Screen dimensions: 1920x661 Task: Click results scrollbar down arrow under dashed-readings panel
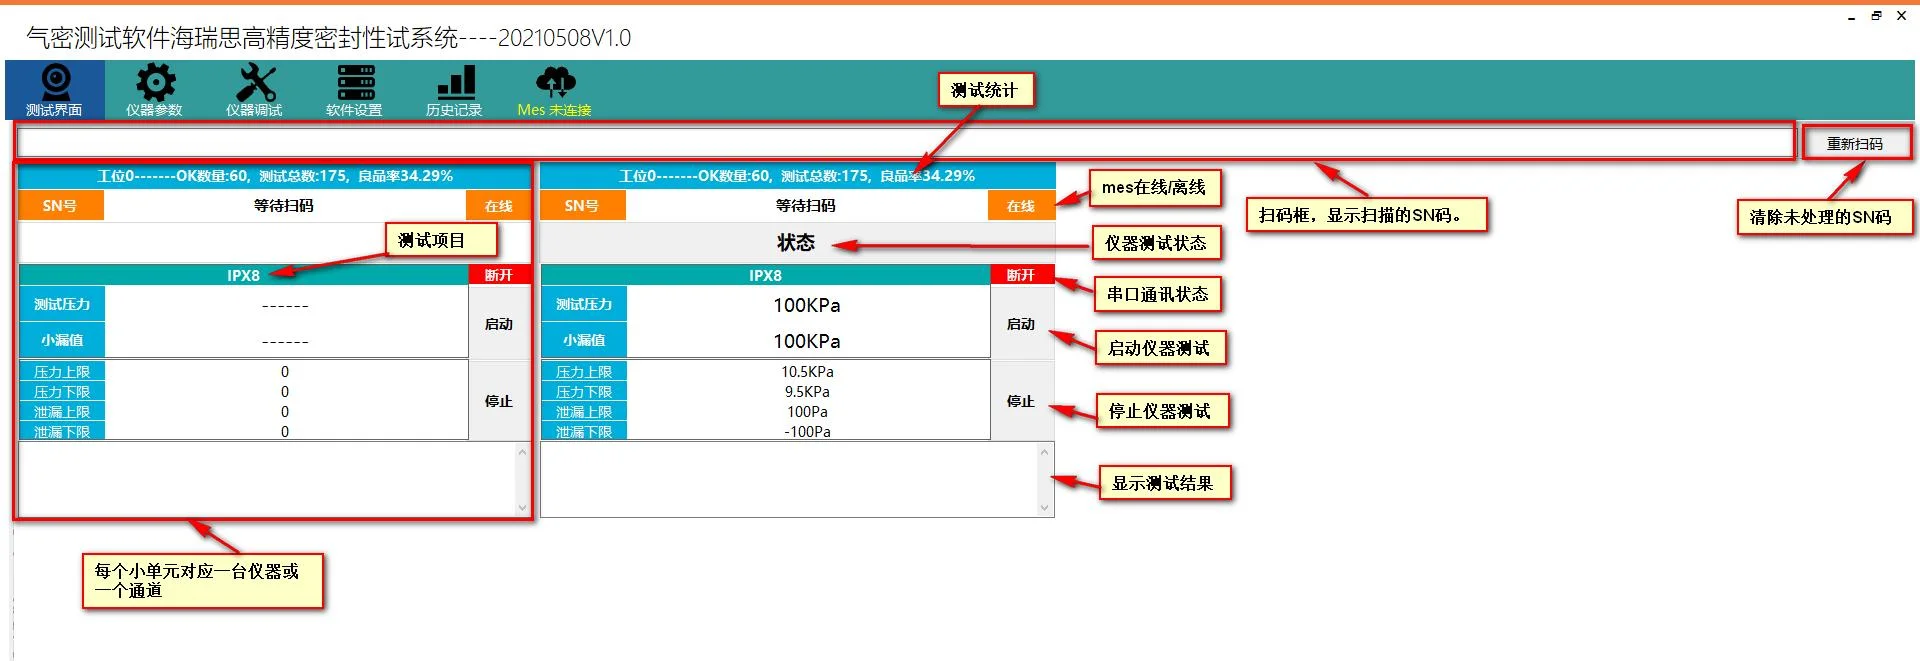522,508
